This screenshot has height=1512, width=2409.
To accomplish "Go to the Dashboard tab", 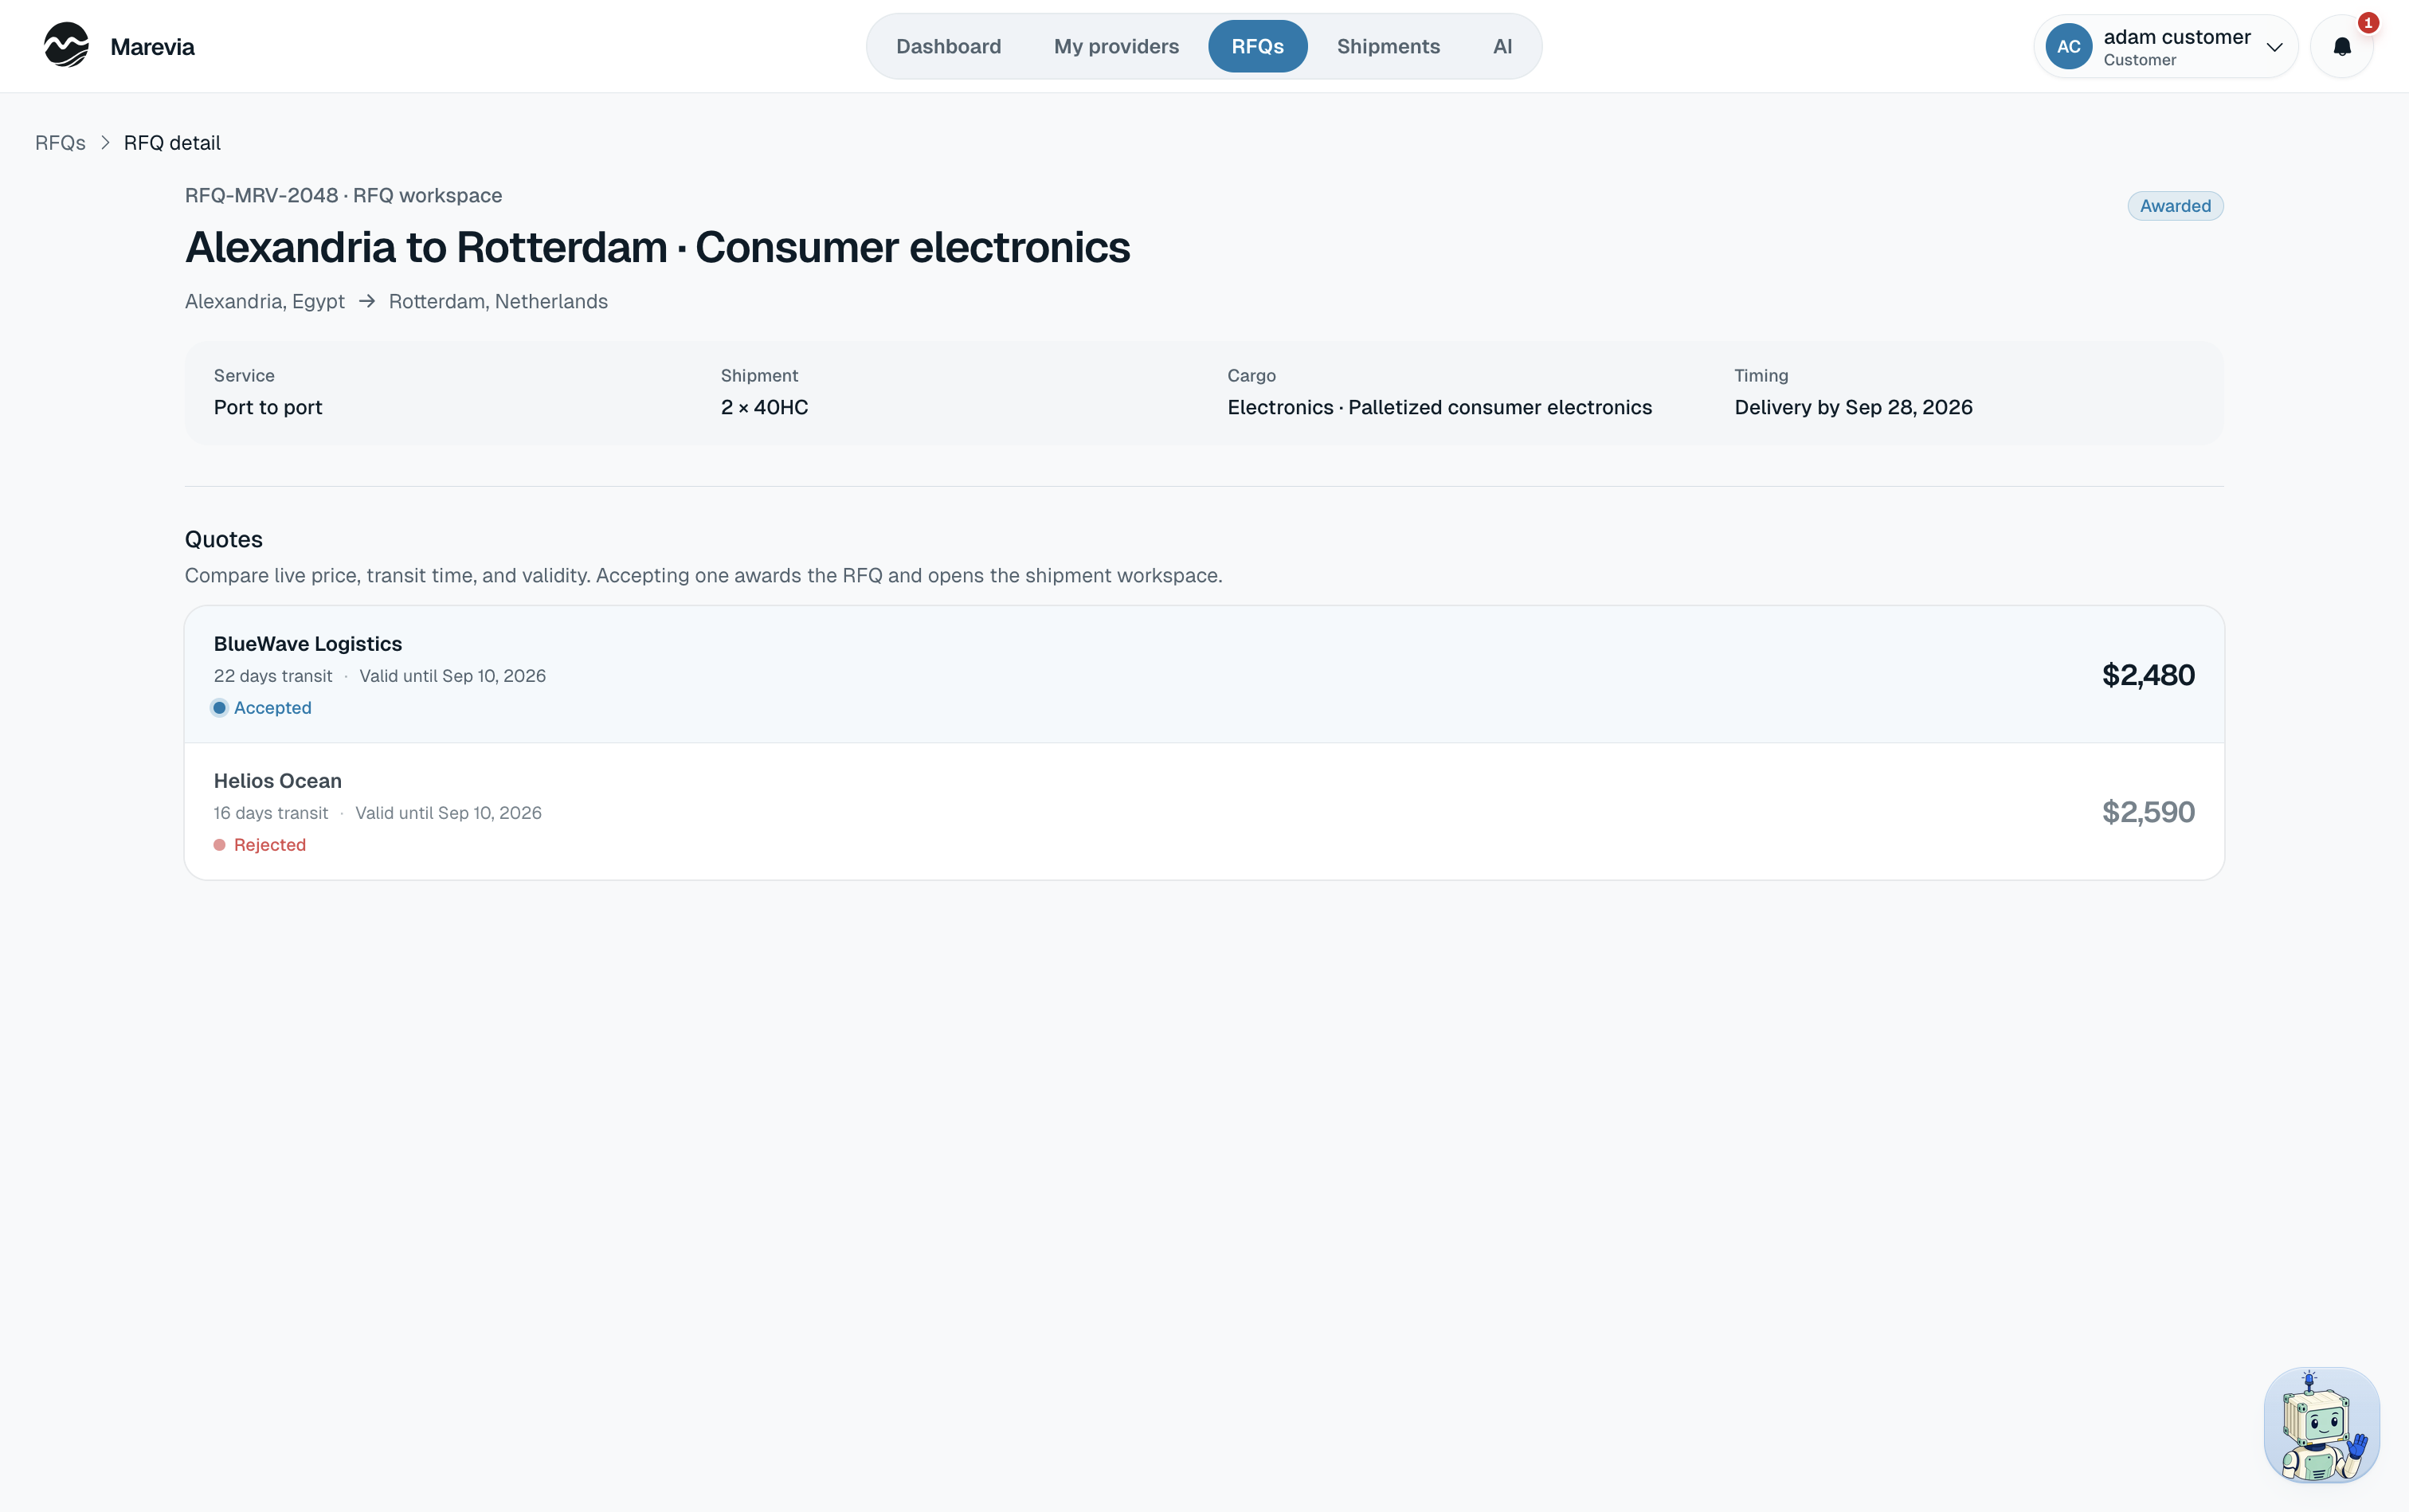I will (948, 46).
